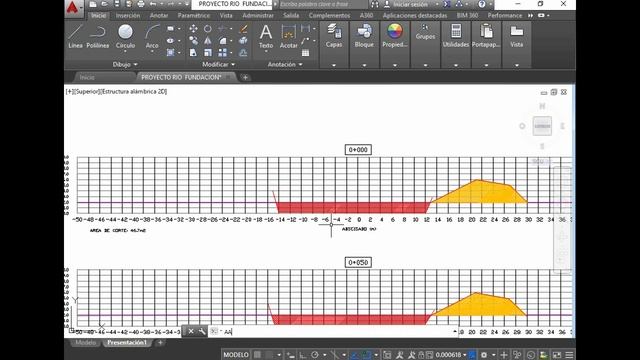The width and height of the screenshot is (640, 360).
Task: Open the Capas layers panel button
Action: point(334,36)
